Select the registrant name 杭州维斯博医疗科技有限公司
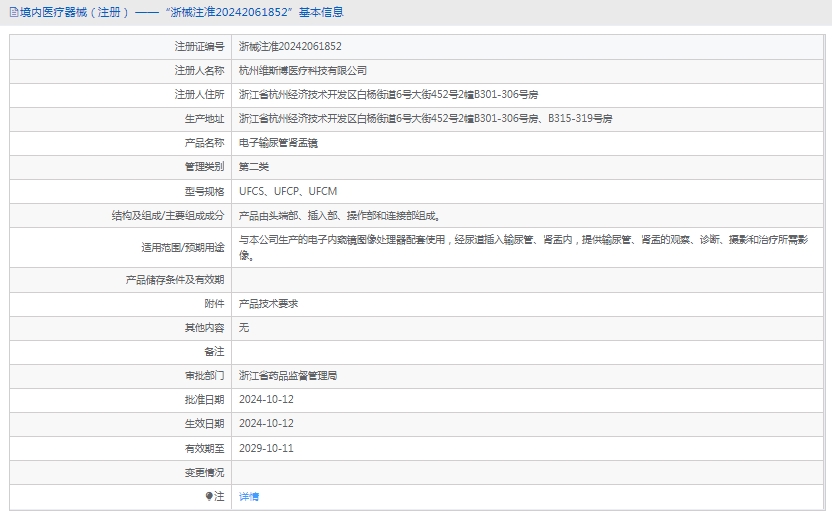The image size is (832, 519). tap(303, 70)
